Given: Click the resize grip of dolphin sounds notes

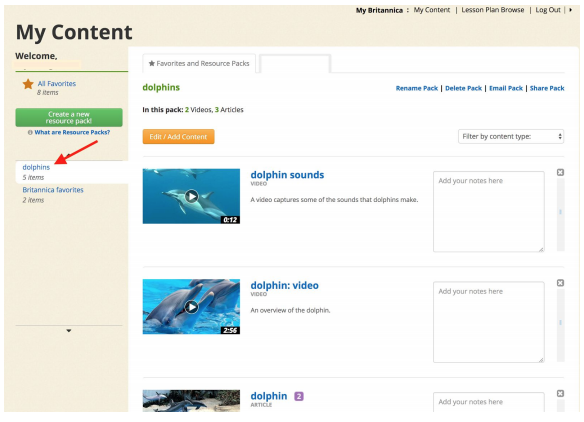Looking at the screenshot, I should pos(541,249).
